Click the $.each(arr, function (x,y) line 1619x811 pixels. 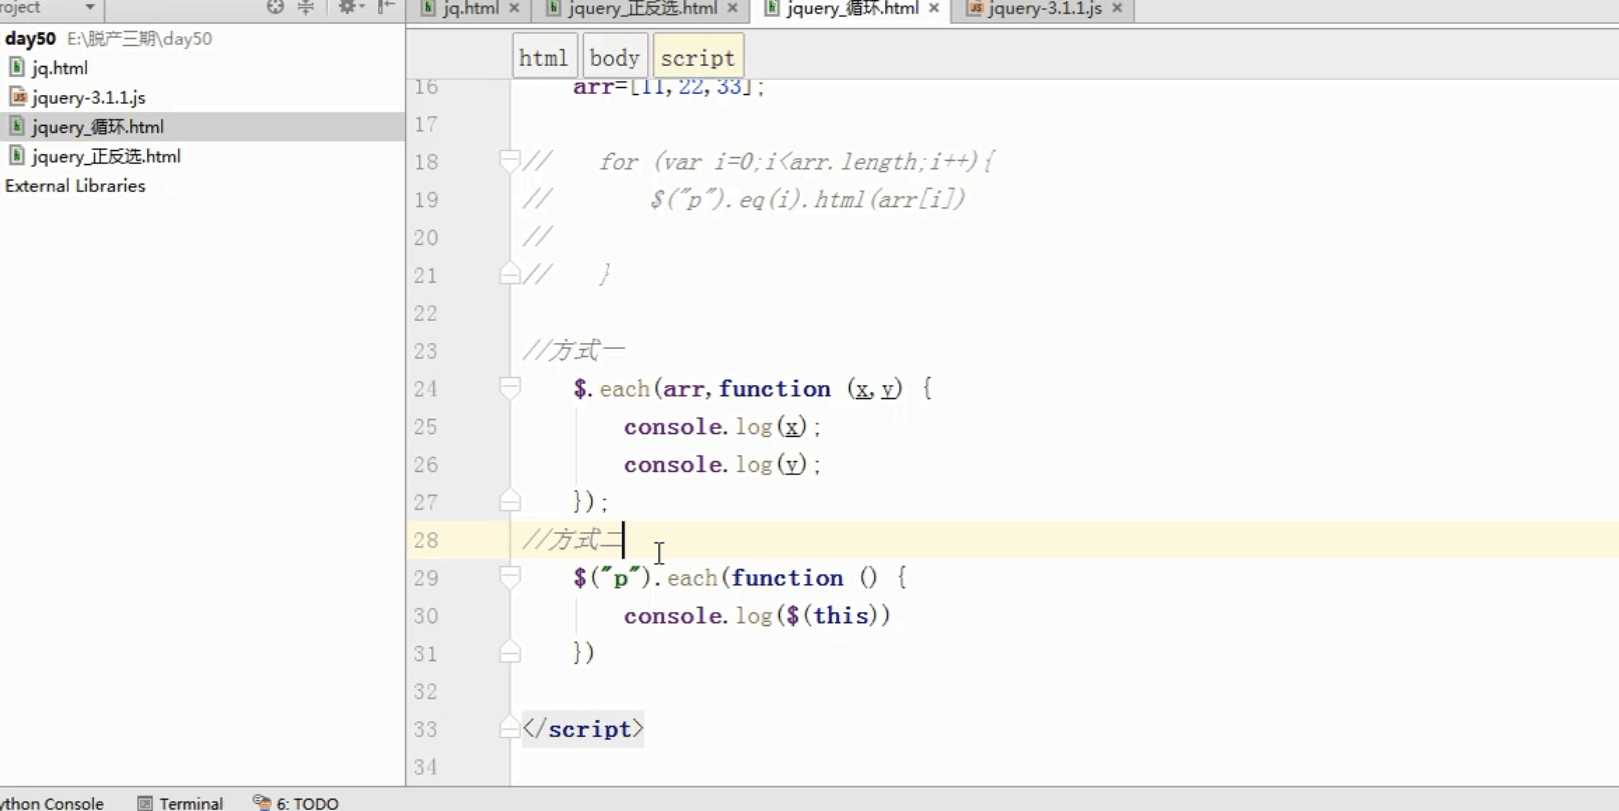pyautogui.click(x=752, y=389)
